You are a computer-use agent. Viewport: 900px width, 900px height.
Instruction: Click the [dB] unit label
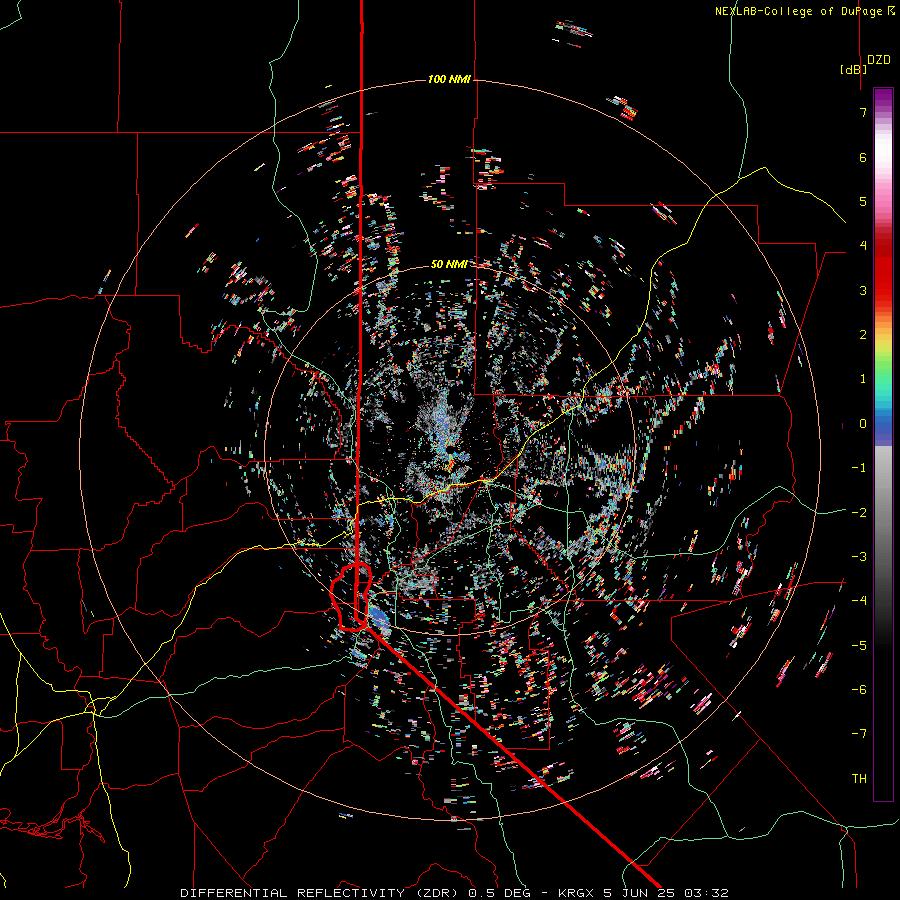(854, 69)
